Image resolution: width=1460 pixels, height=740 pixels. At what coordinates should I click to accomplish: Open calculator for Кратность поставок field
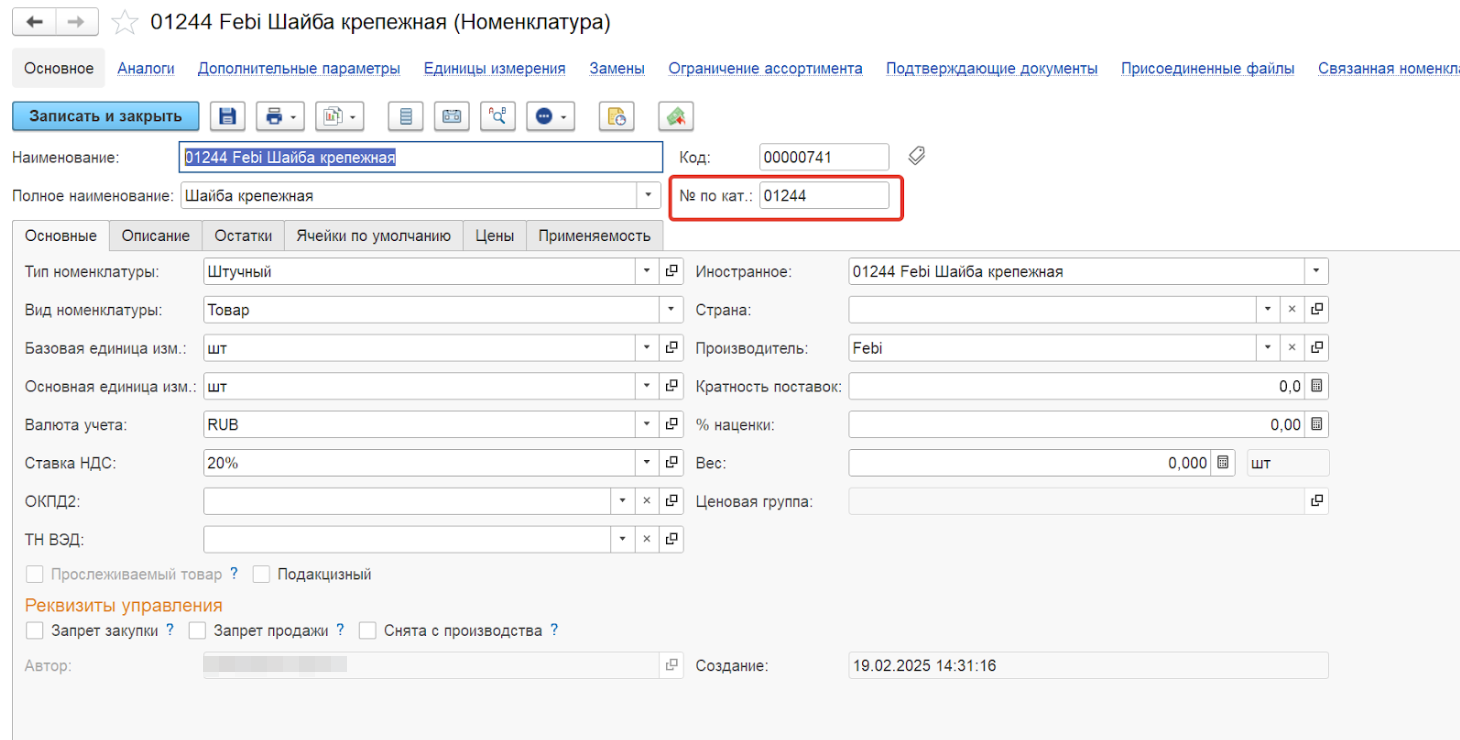click(x=1317, y=387)
